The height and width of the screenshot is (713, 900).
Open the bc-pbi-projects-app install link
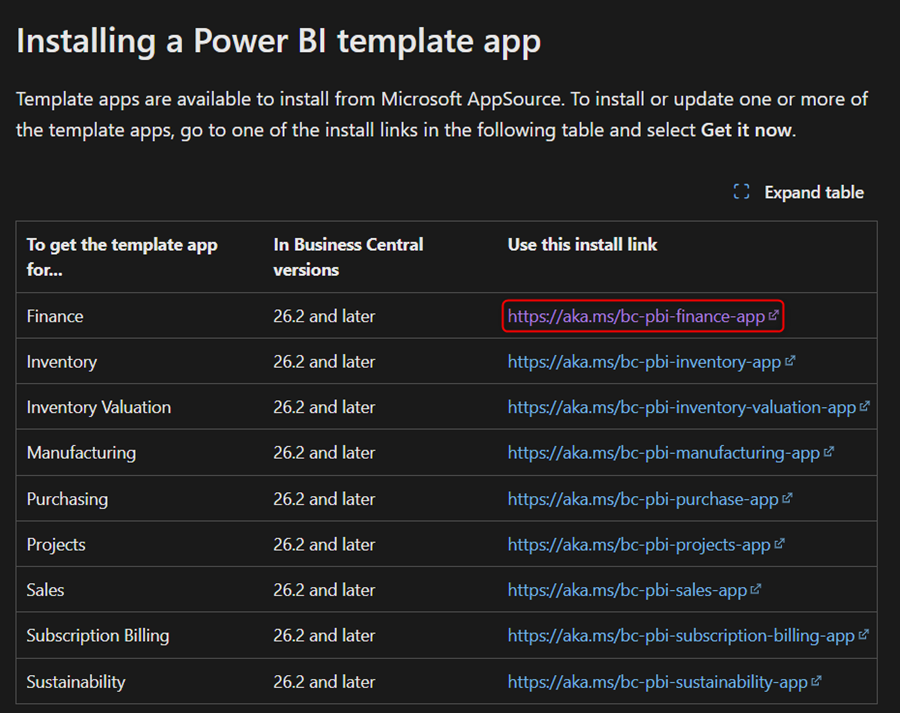[639, 545]
